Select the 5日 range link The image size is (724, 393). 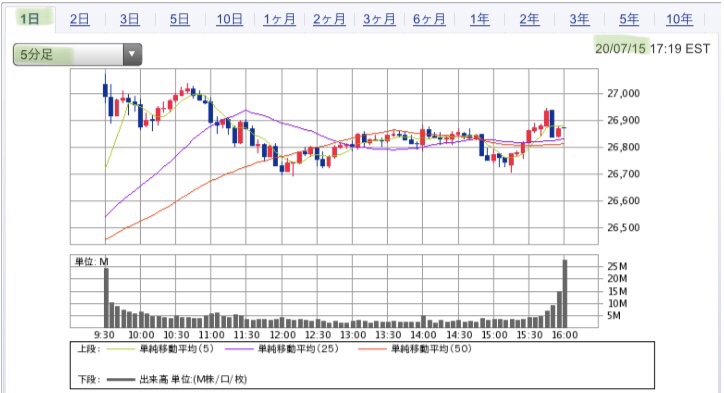180,19
